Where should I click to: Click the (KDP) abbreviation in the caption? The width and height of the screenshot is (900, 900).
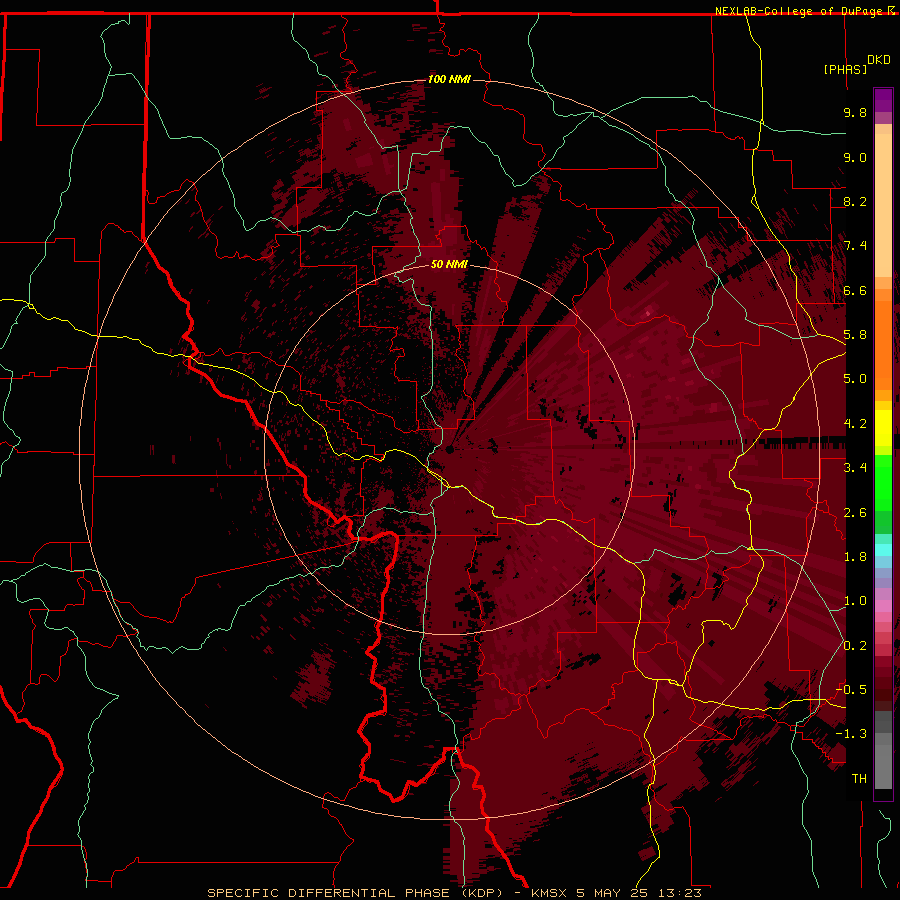(482, 893)
